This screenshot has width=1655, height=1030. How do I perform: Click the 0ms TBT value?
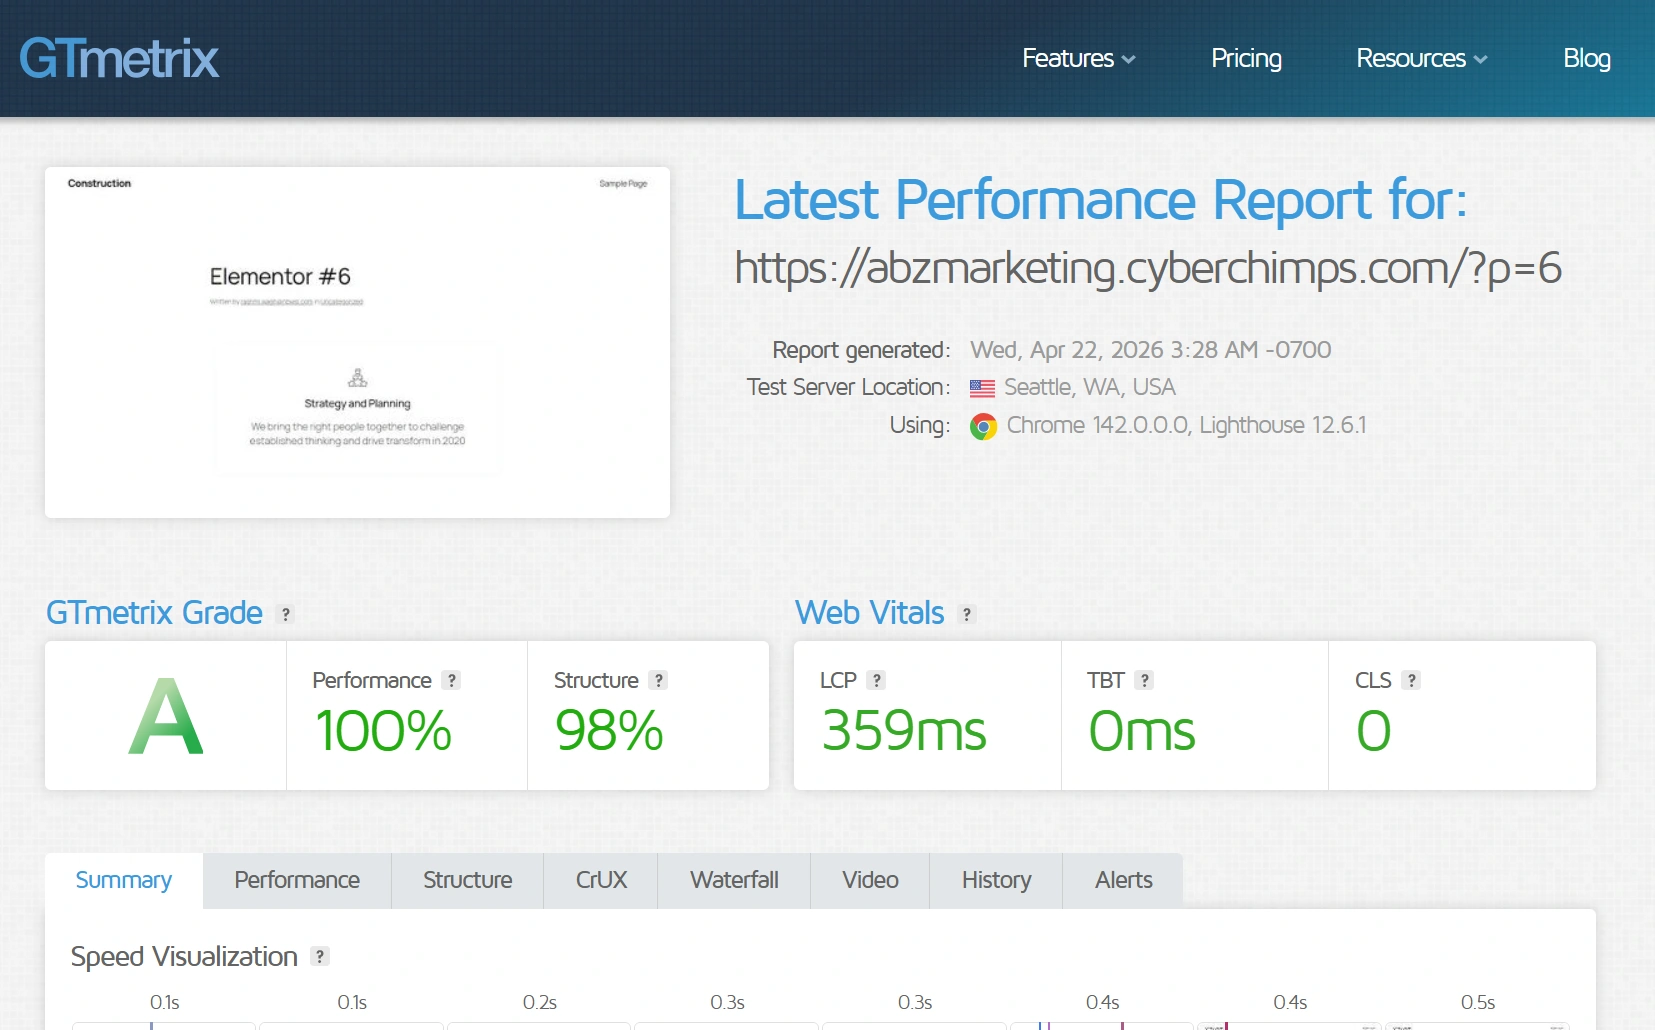[x=1142, y=730]
